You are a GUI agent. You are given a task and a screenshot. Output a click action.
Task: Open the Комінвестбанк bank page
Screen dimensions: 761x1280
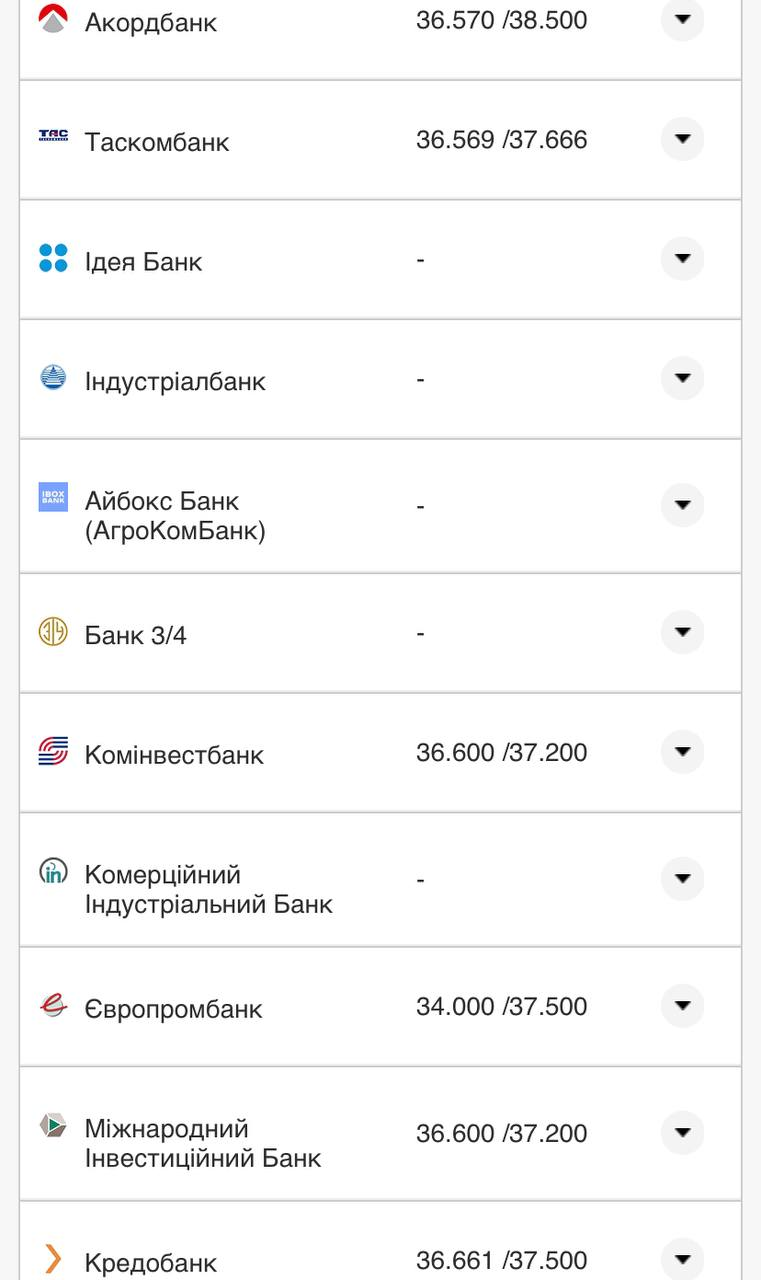click(x=176, y=754)
